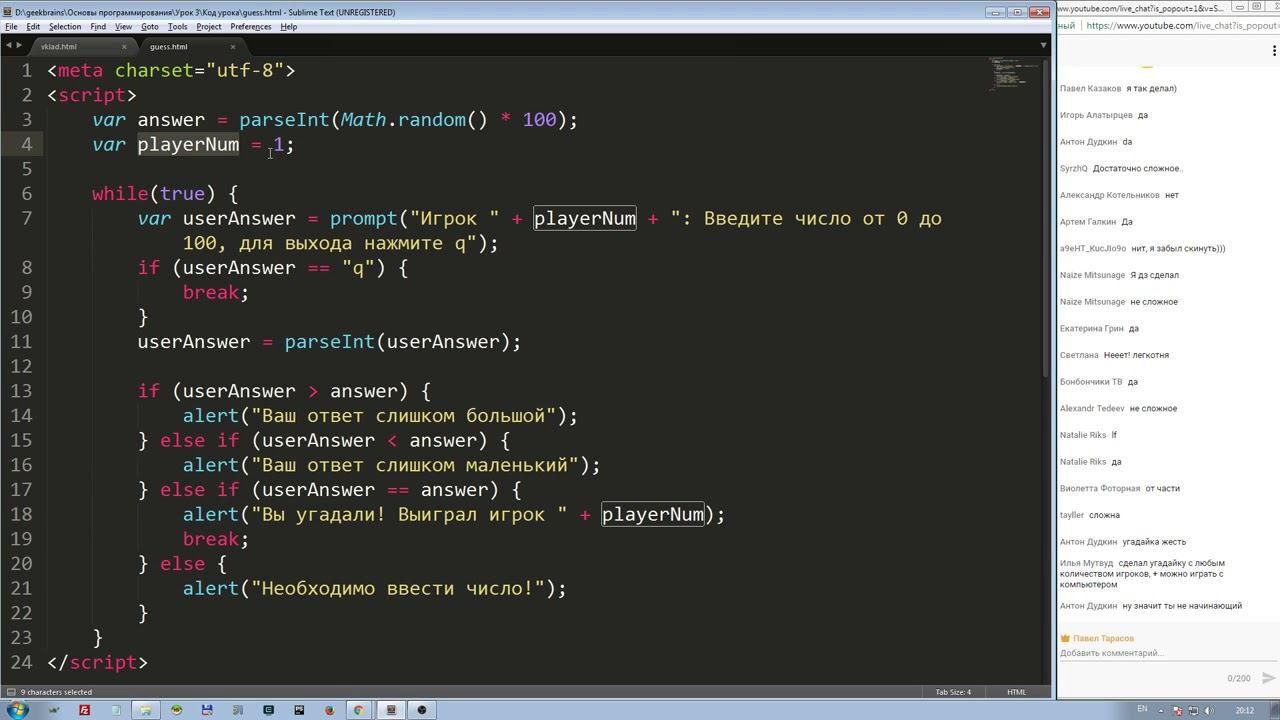
Task: Open the Preferences menu
Action: [x=250, y=27]
